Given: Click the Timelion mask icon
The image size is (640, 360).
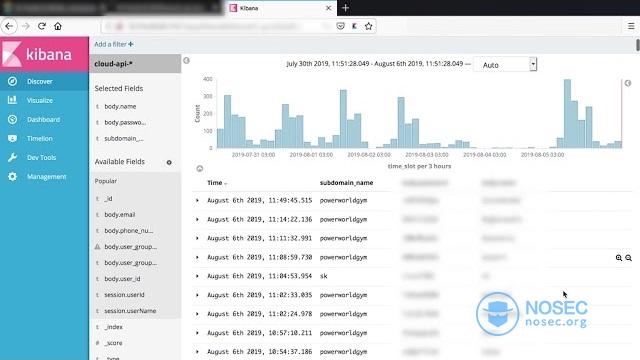Looking at the screenshot, I should click(12, 138).
